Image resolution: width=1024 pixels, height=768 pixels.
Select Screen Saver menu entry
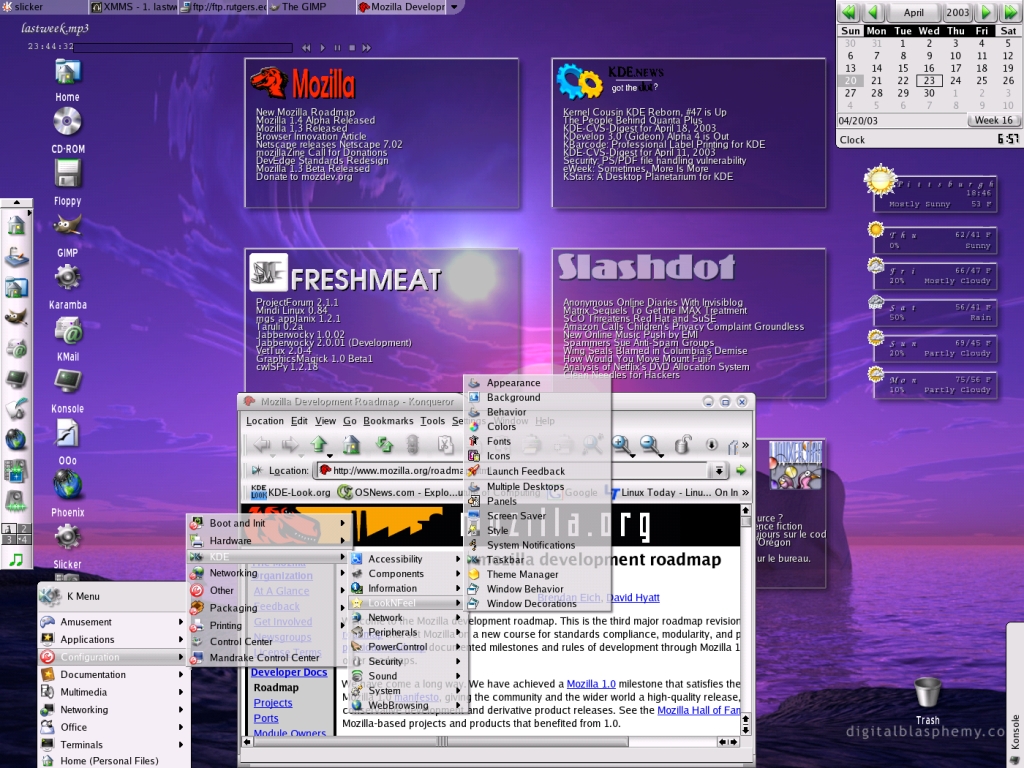click(x=537, y=516)
